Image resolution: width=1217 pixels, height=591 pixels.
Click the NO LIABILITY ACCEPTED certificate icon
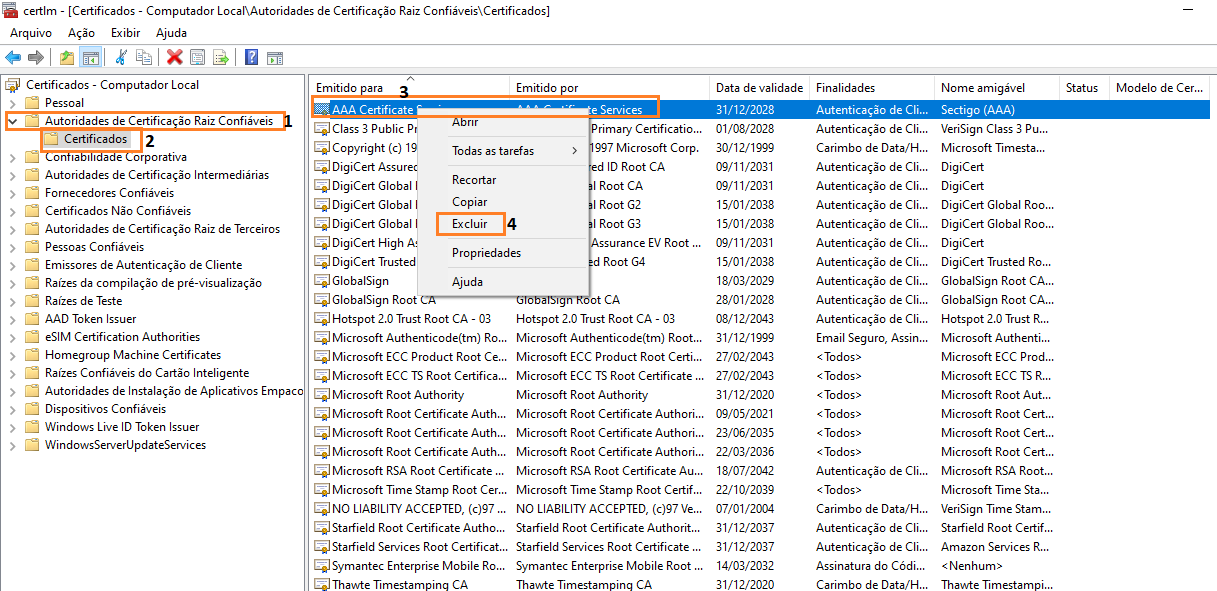tap(322, 509)
